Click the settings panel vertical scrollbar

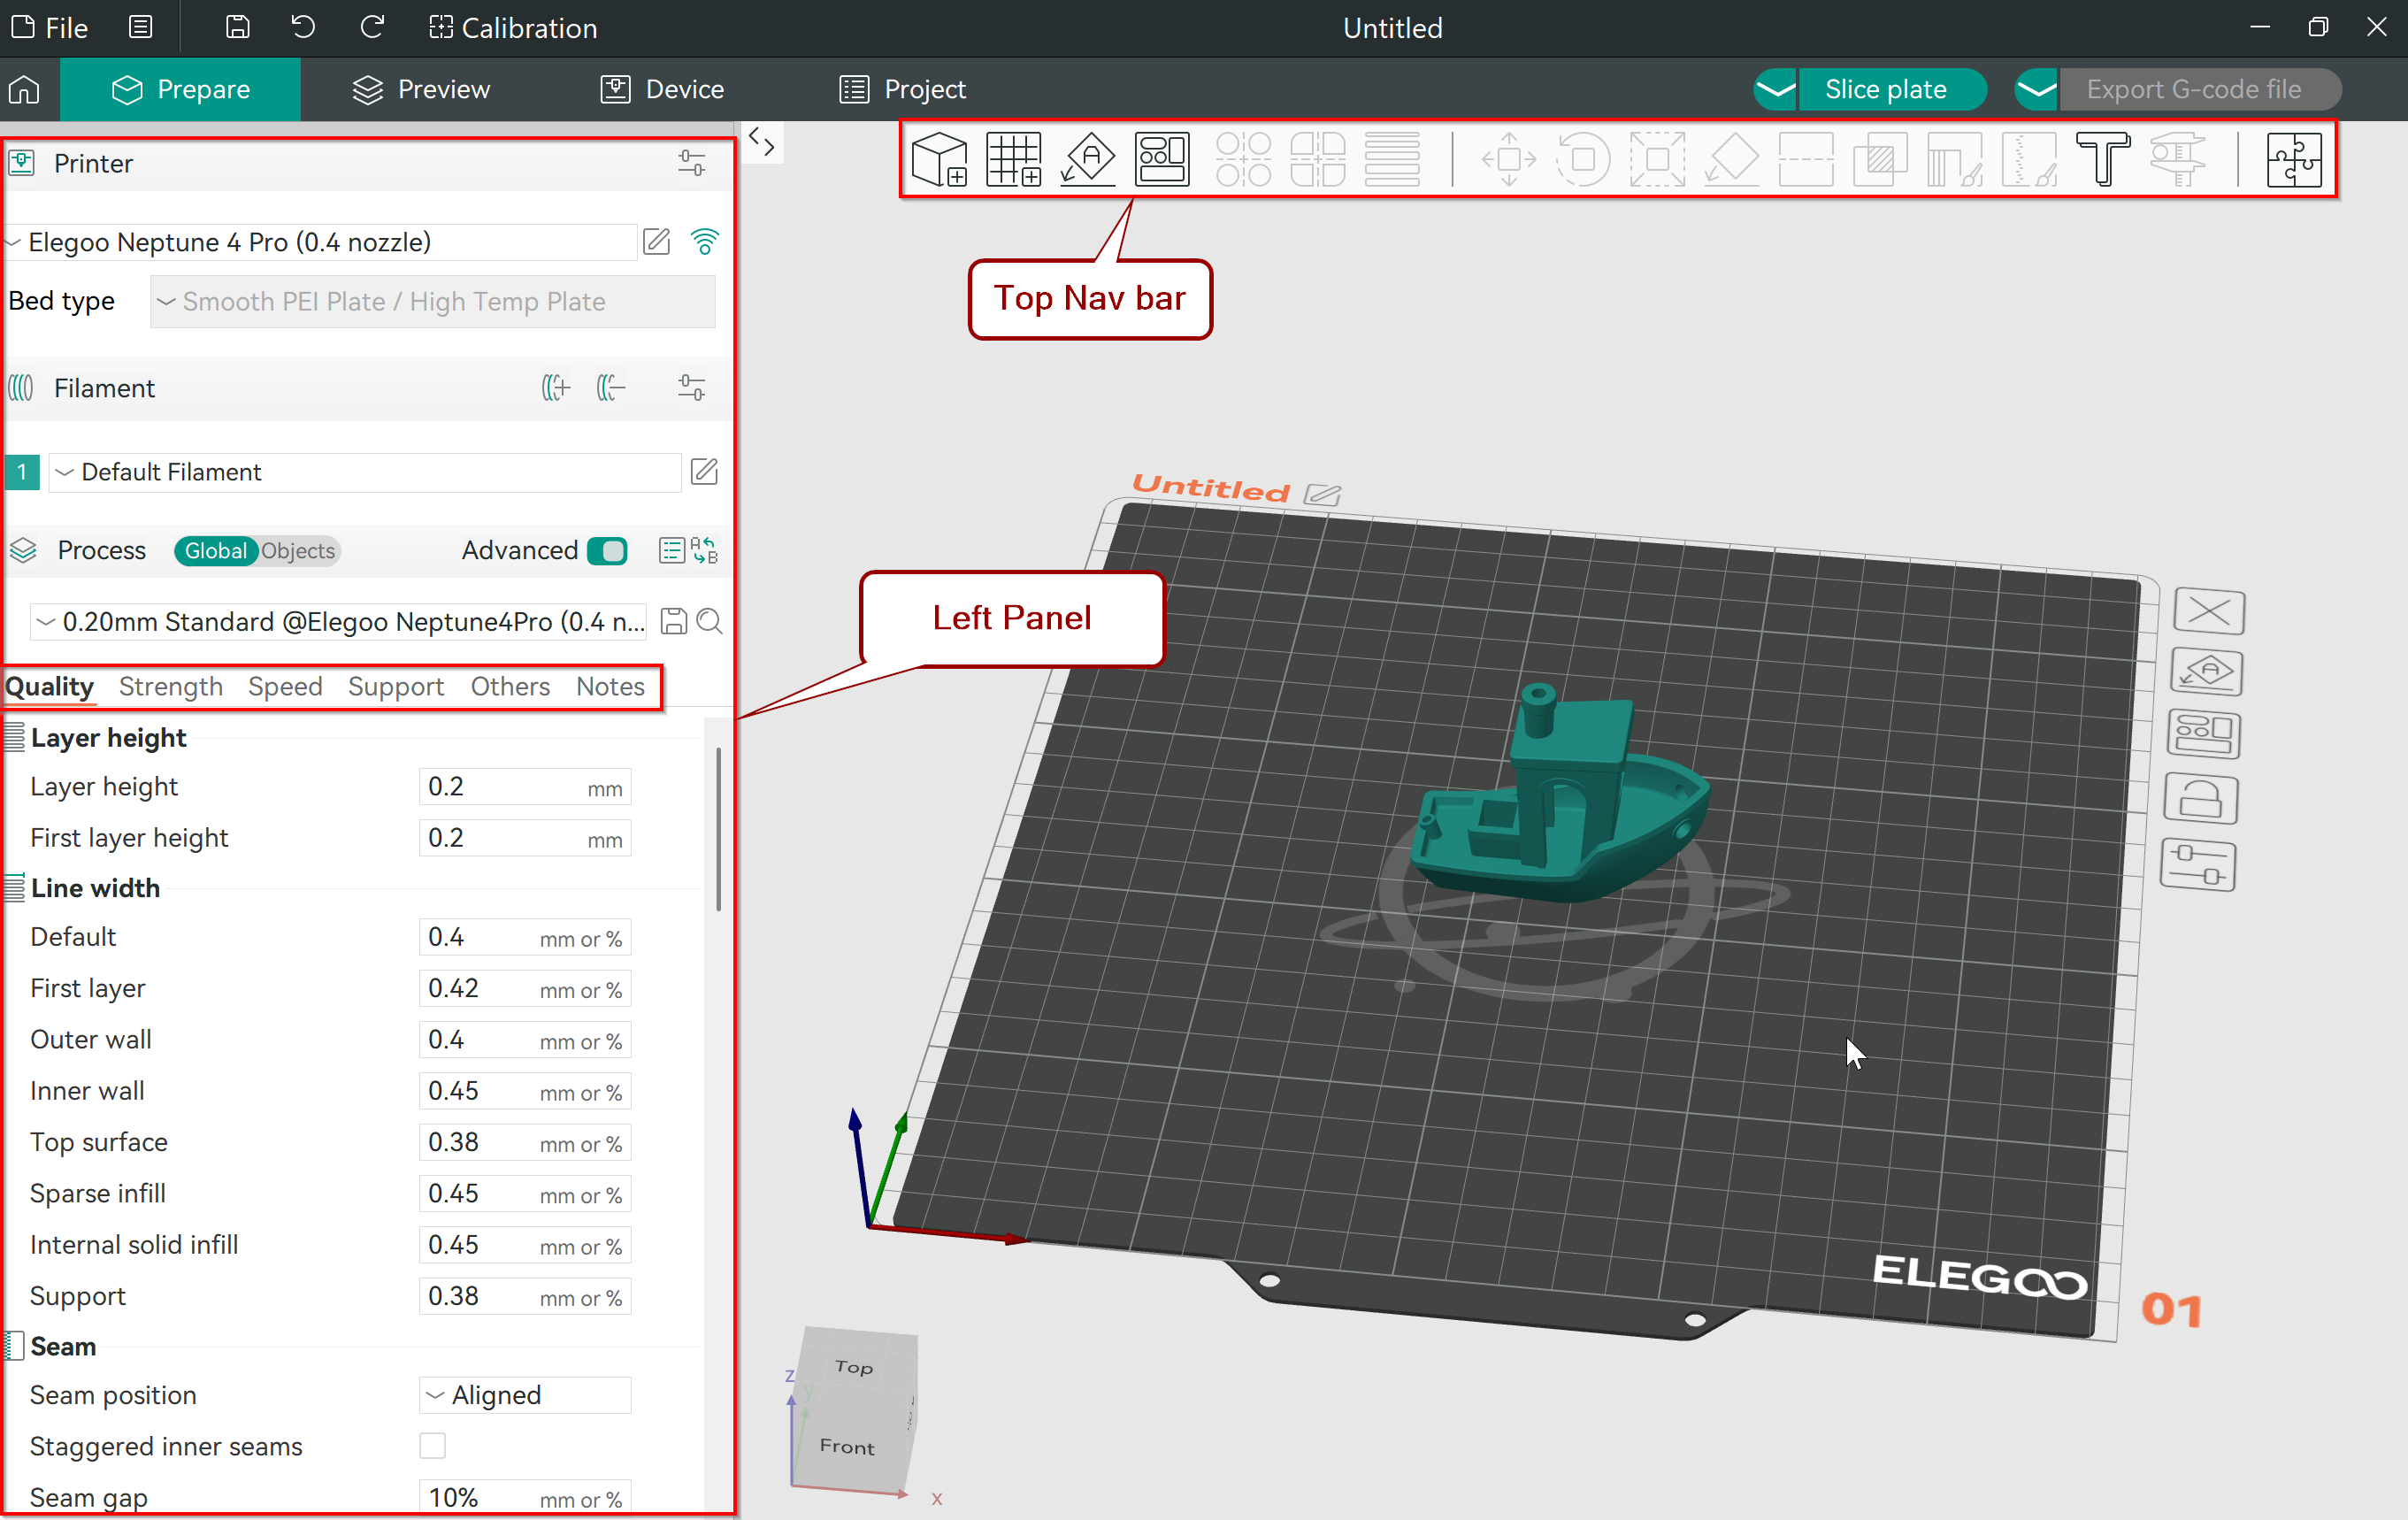pyautogui.click(x=718, y=829)
